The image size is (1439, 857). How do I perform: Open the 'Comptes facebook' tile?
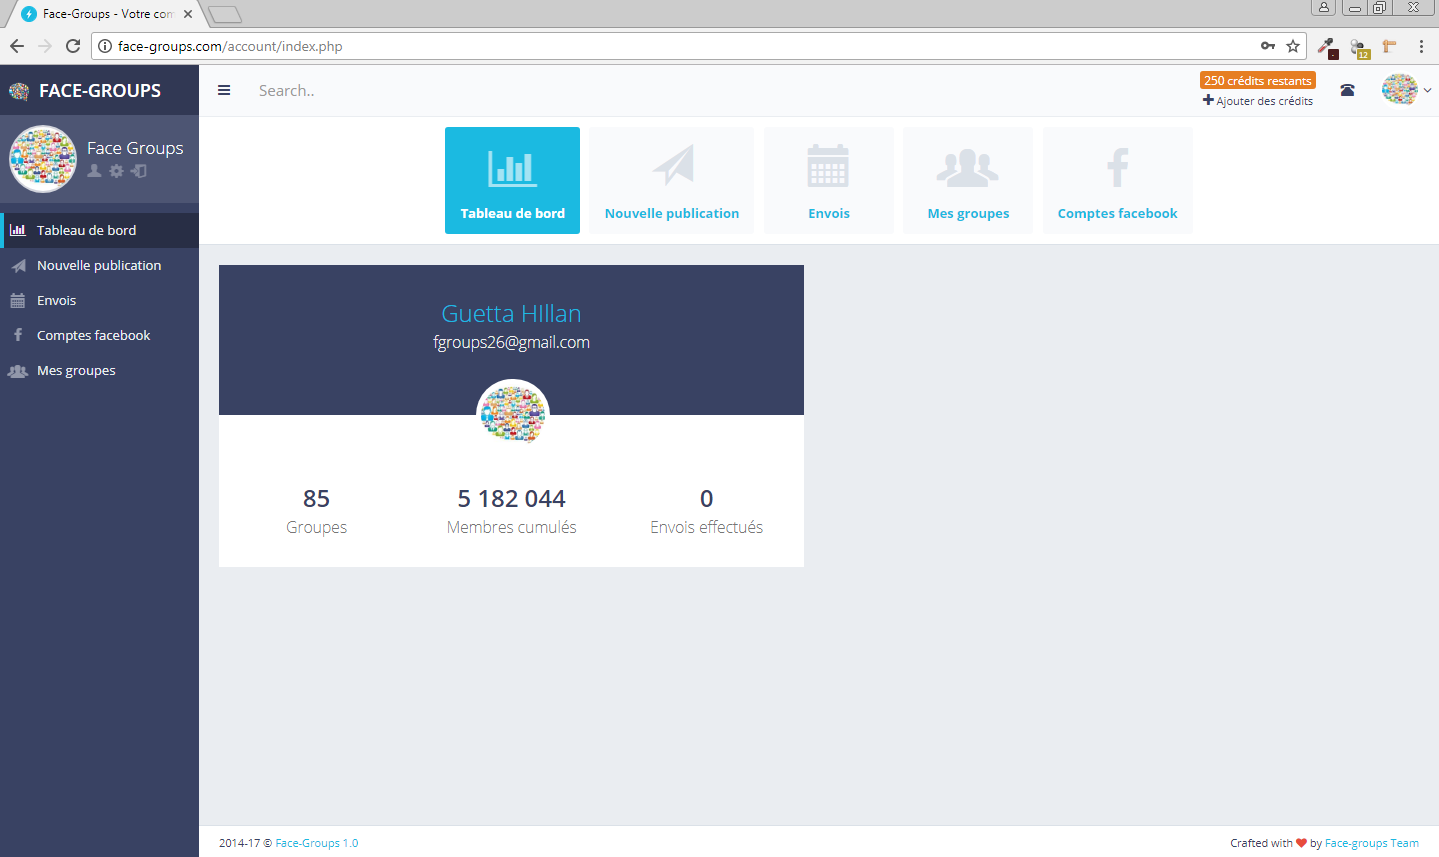click(1117, 181)
